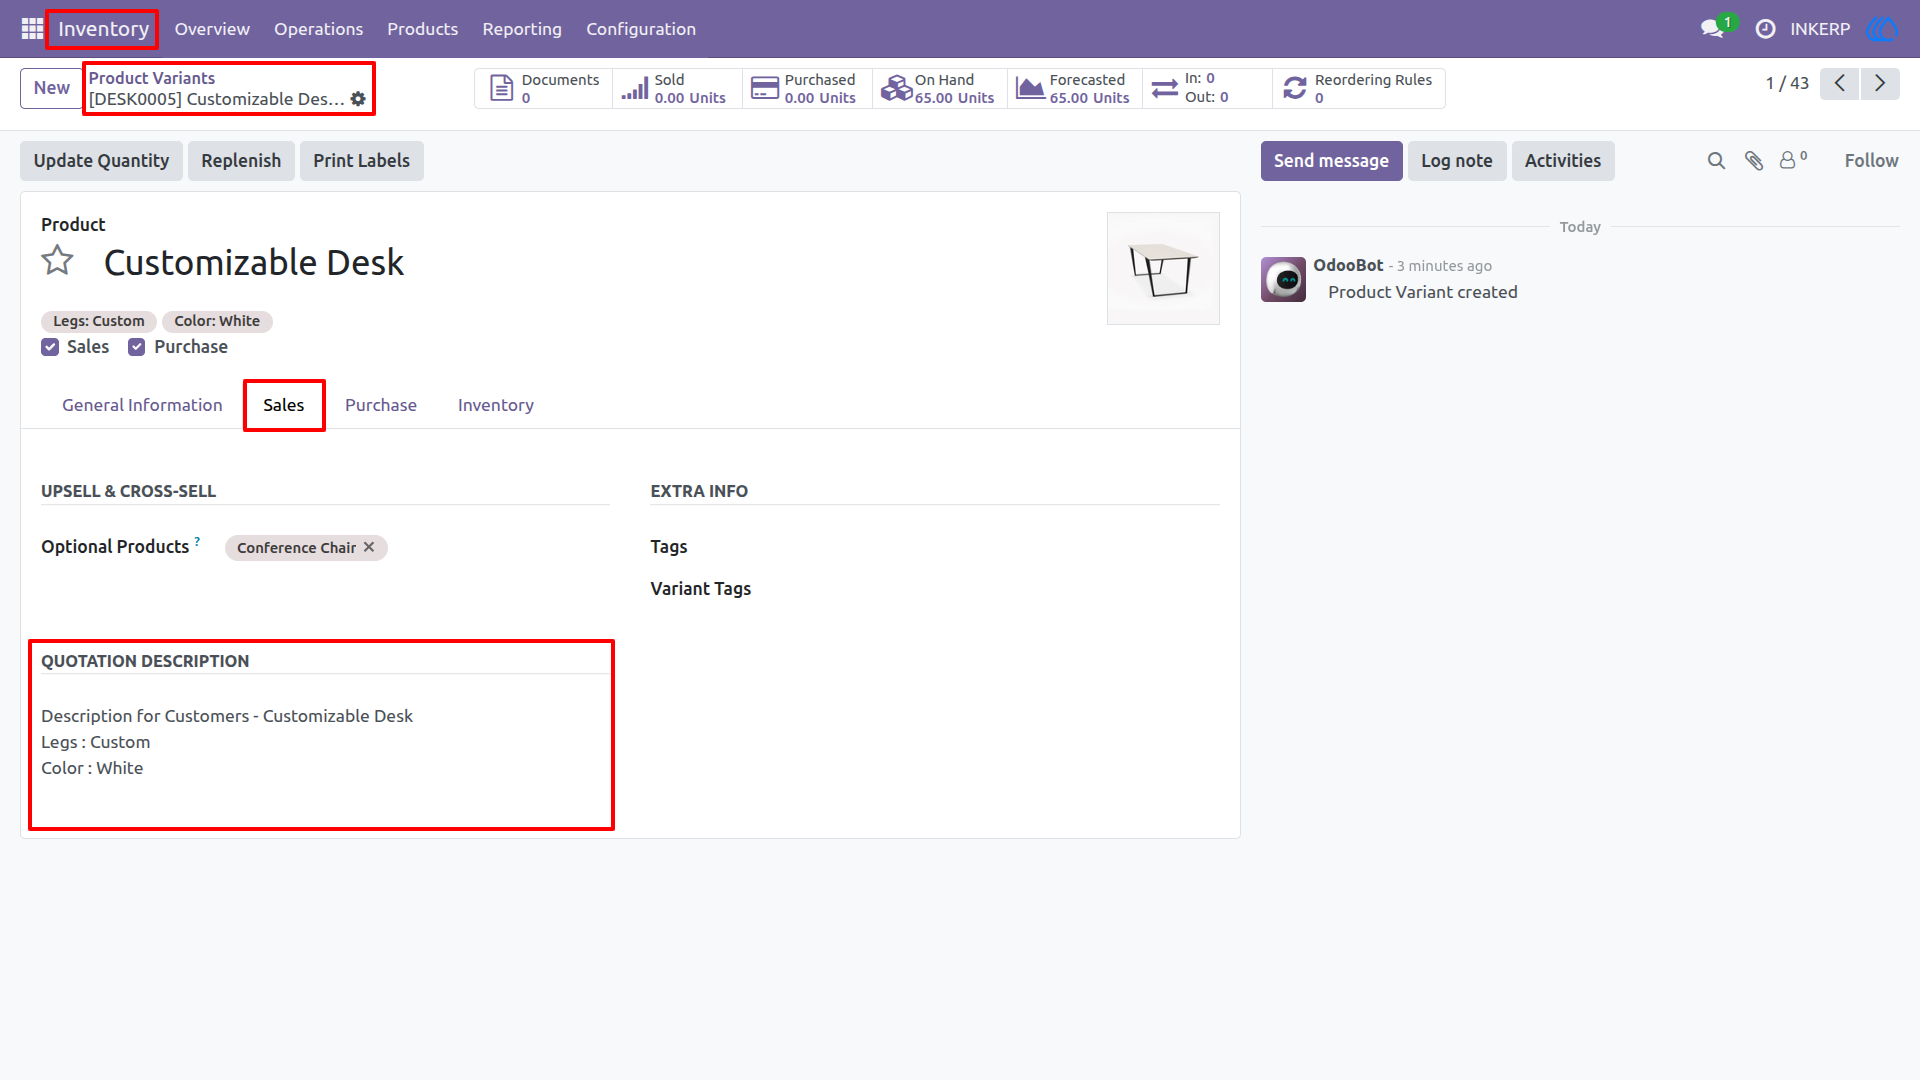Click the Legs: Custom attribute tag

point(99,321)
